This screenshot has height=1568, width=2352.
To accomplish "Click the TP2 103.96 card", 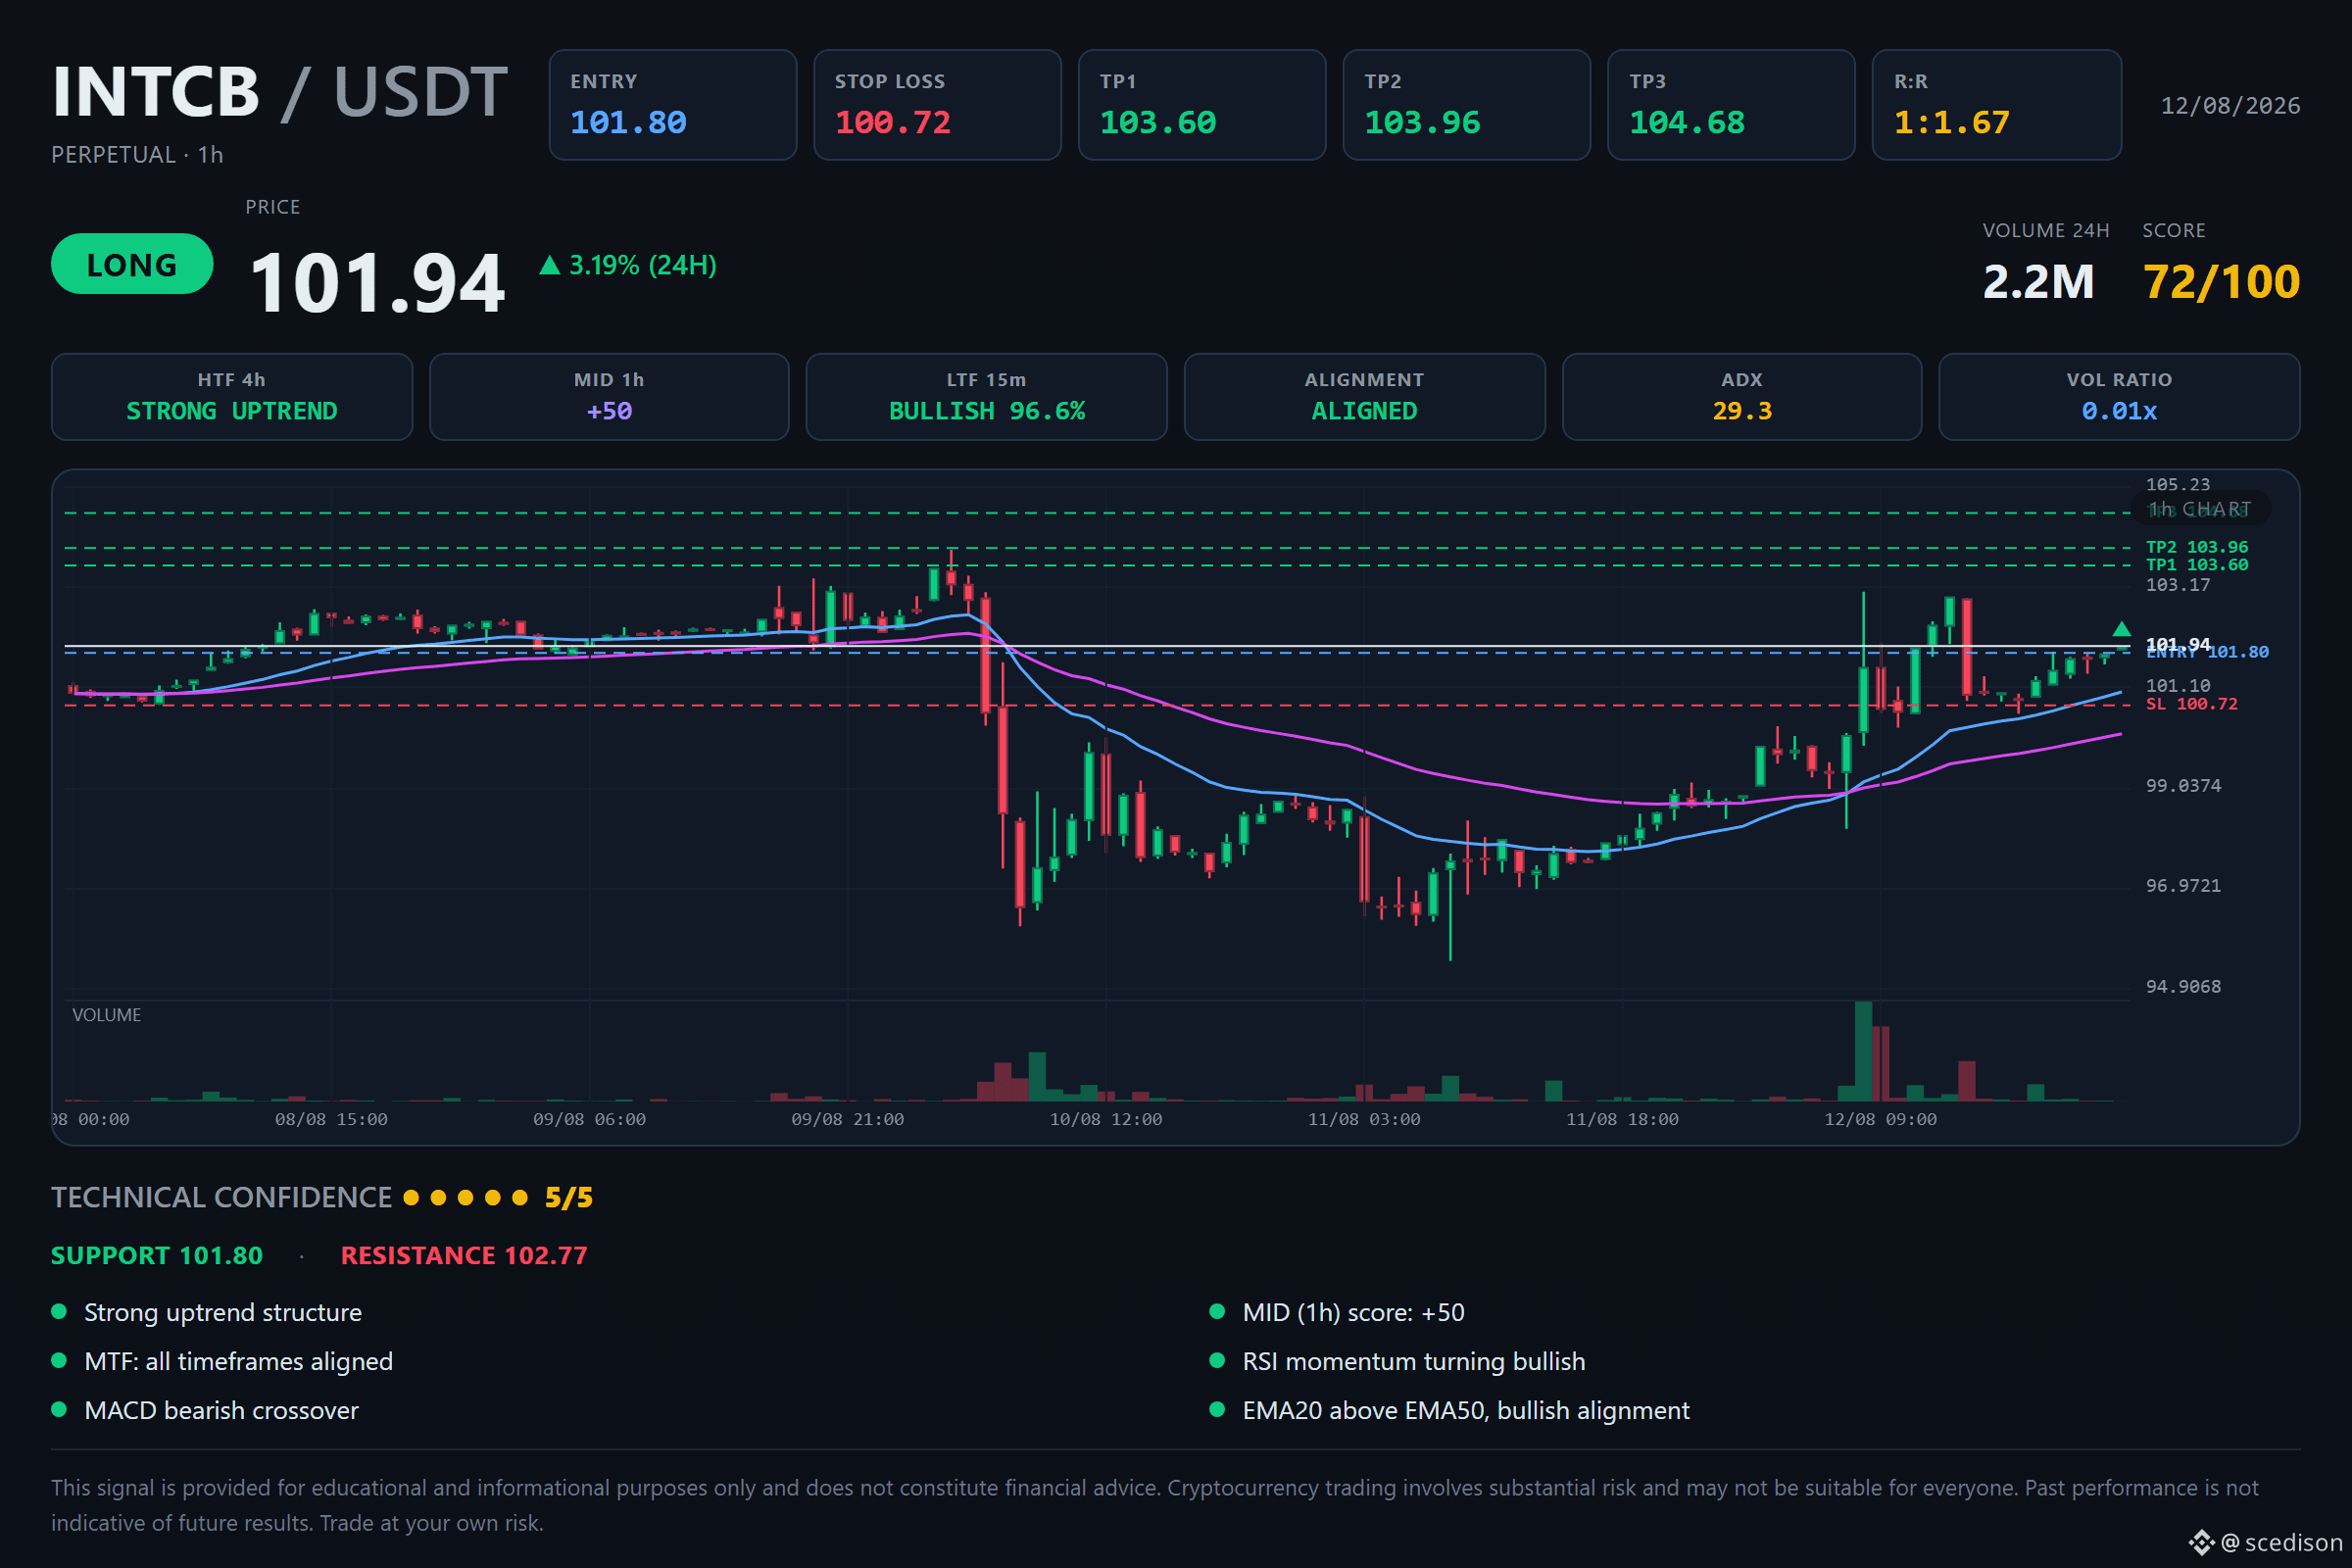I will pos(1466,105).
